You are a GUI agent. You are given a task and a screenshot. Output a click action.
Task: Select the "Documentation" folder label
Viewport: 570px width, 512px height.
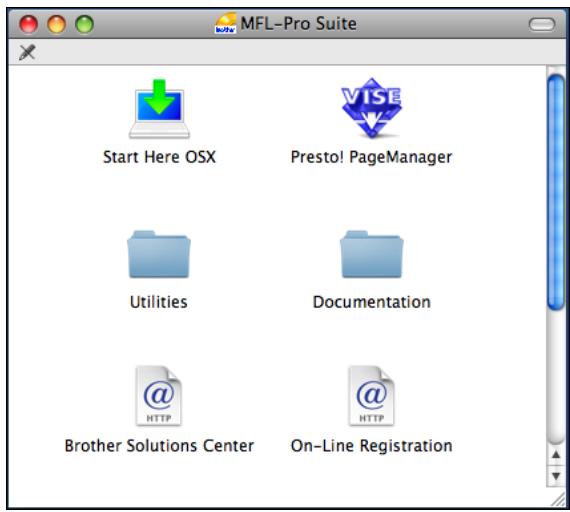(x=372, y=302)
